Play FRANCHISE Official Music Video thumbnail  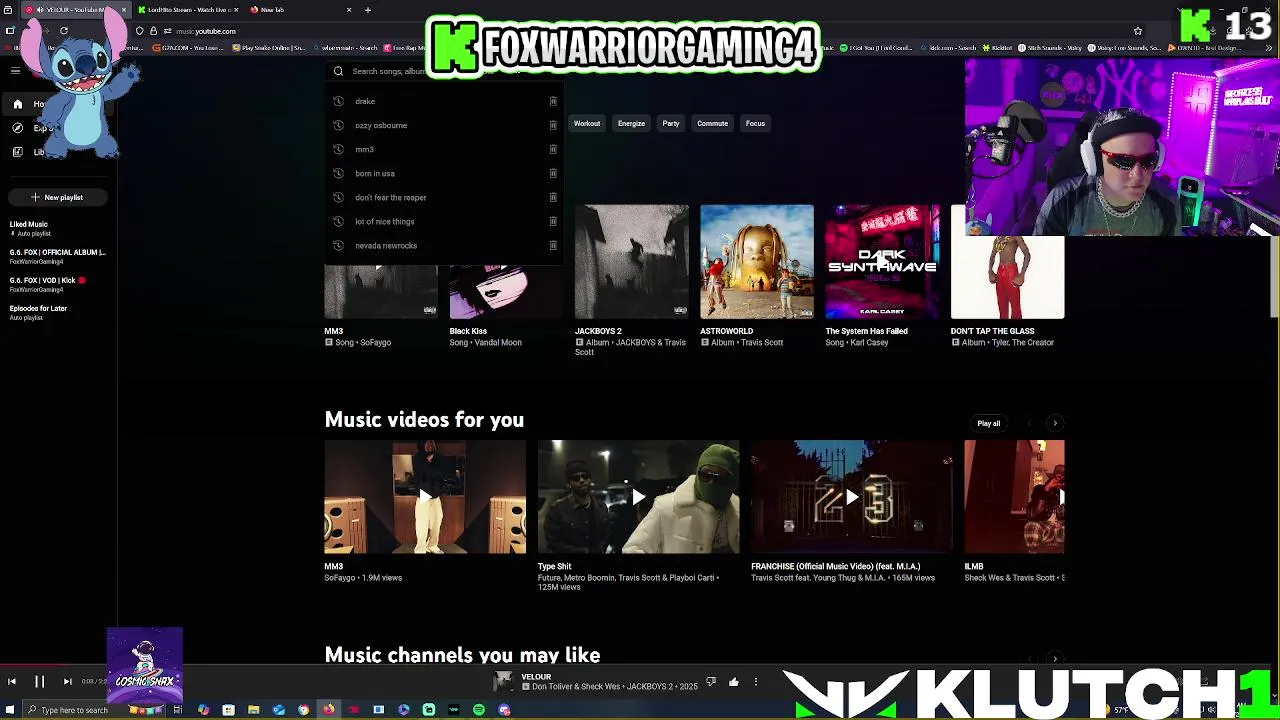click(x=852, y=497)
